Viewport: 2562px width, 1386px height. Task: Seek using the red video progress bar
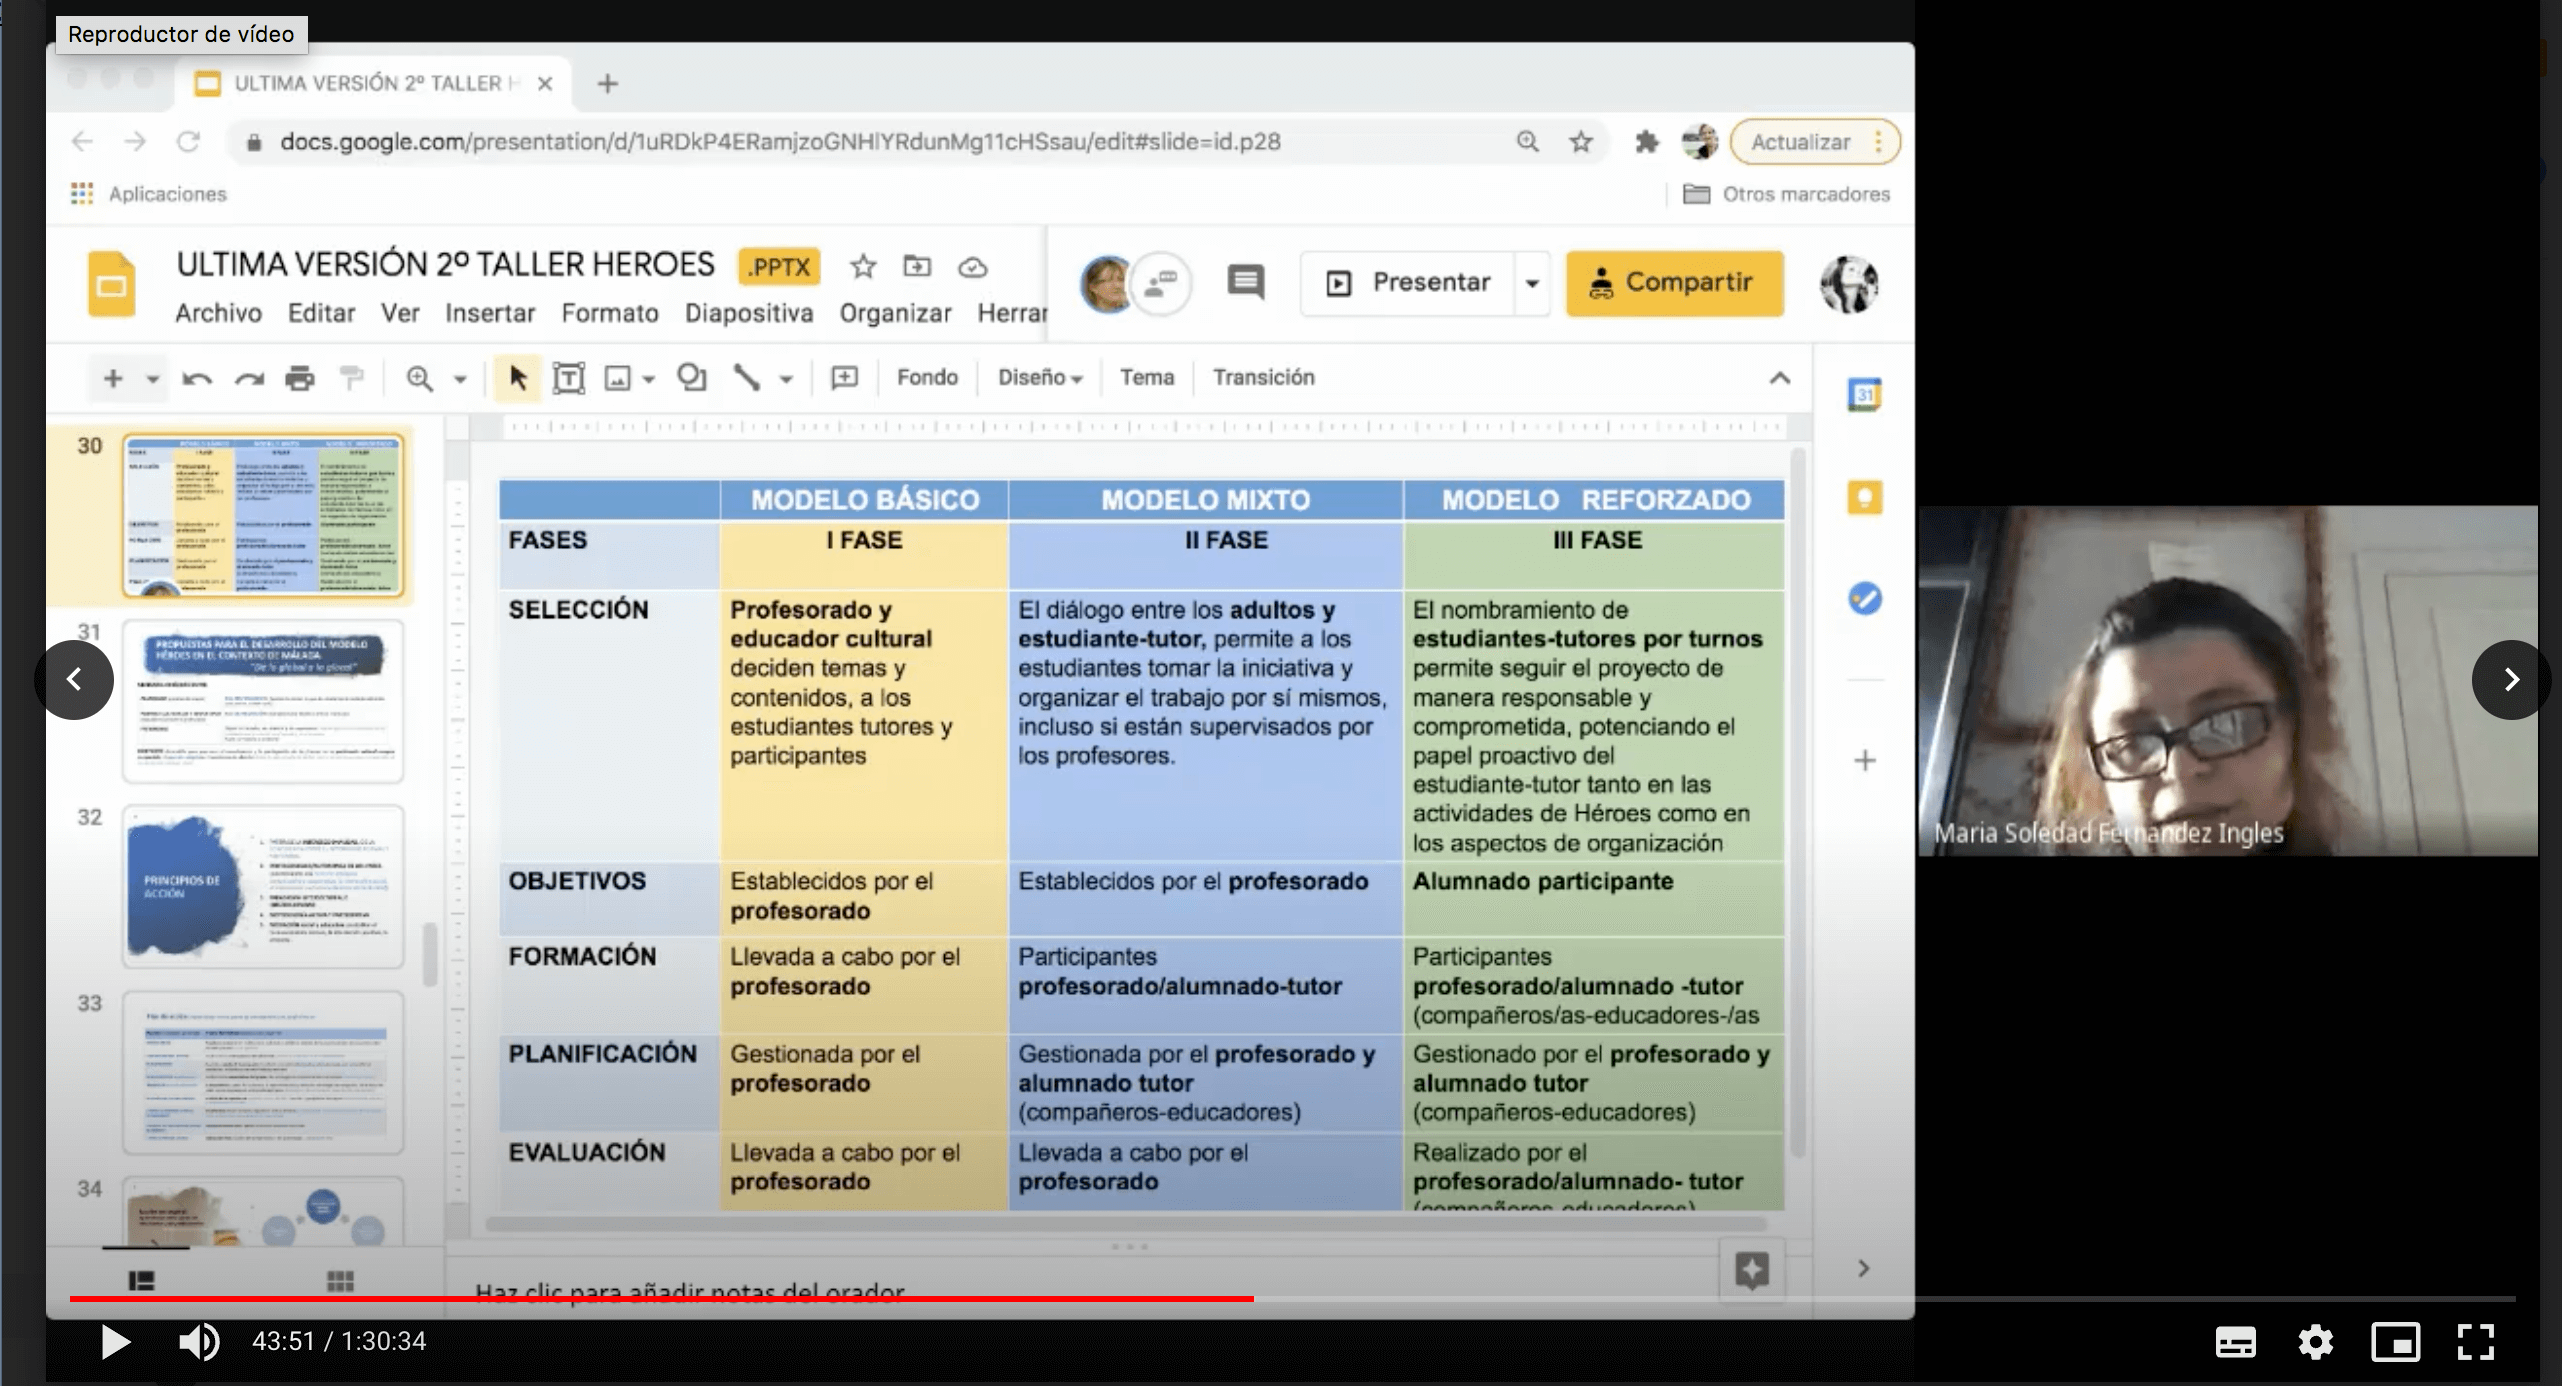[660, 1298]
